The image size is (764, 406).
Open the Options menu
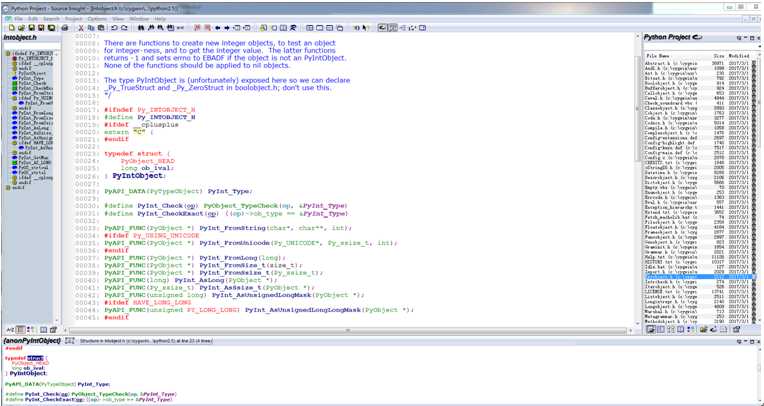[x=97, y=19]
